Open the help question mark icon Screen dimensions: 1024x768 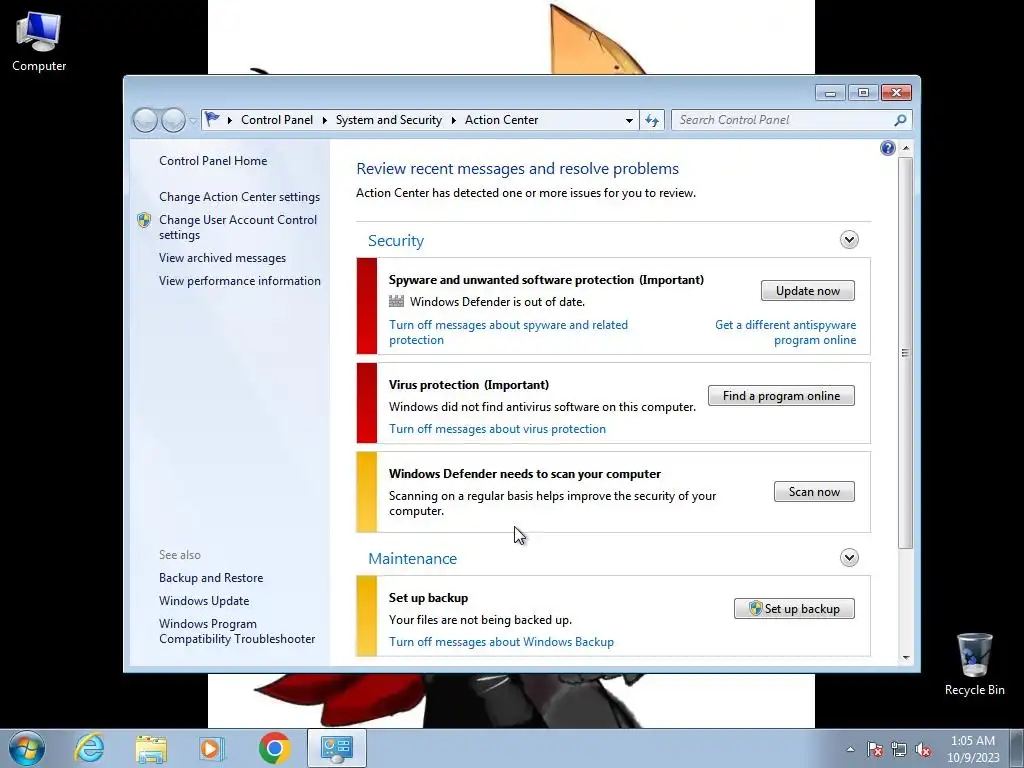pyautogui.click(x=888, y=148)
